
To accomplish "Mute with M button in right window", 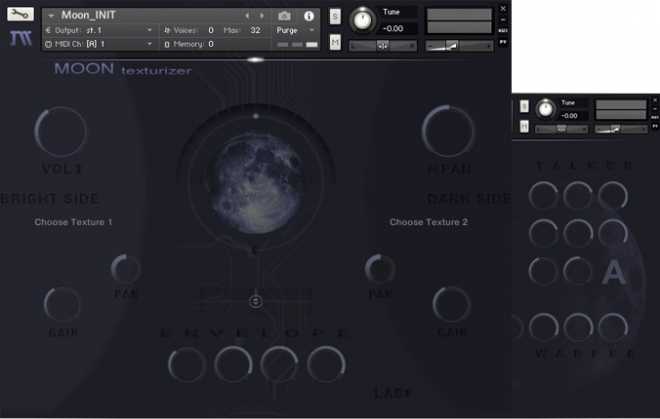I will [524, 126].
